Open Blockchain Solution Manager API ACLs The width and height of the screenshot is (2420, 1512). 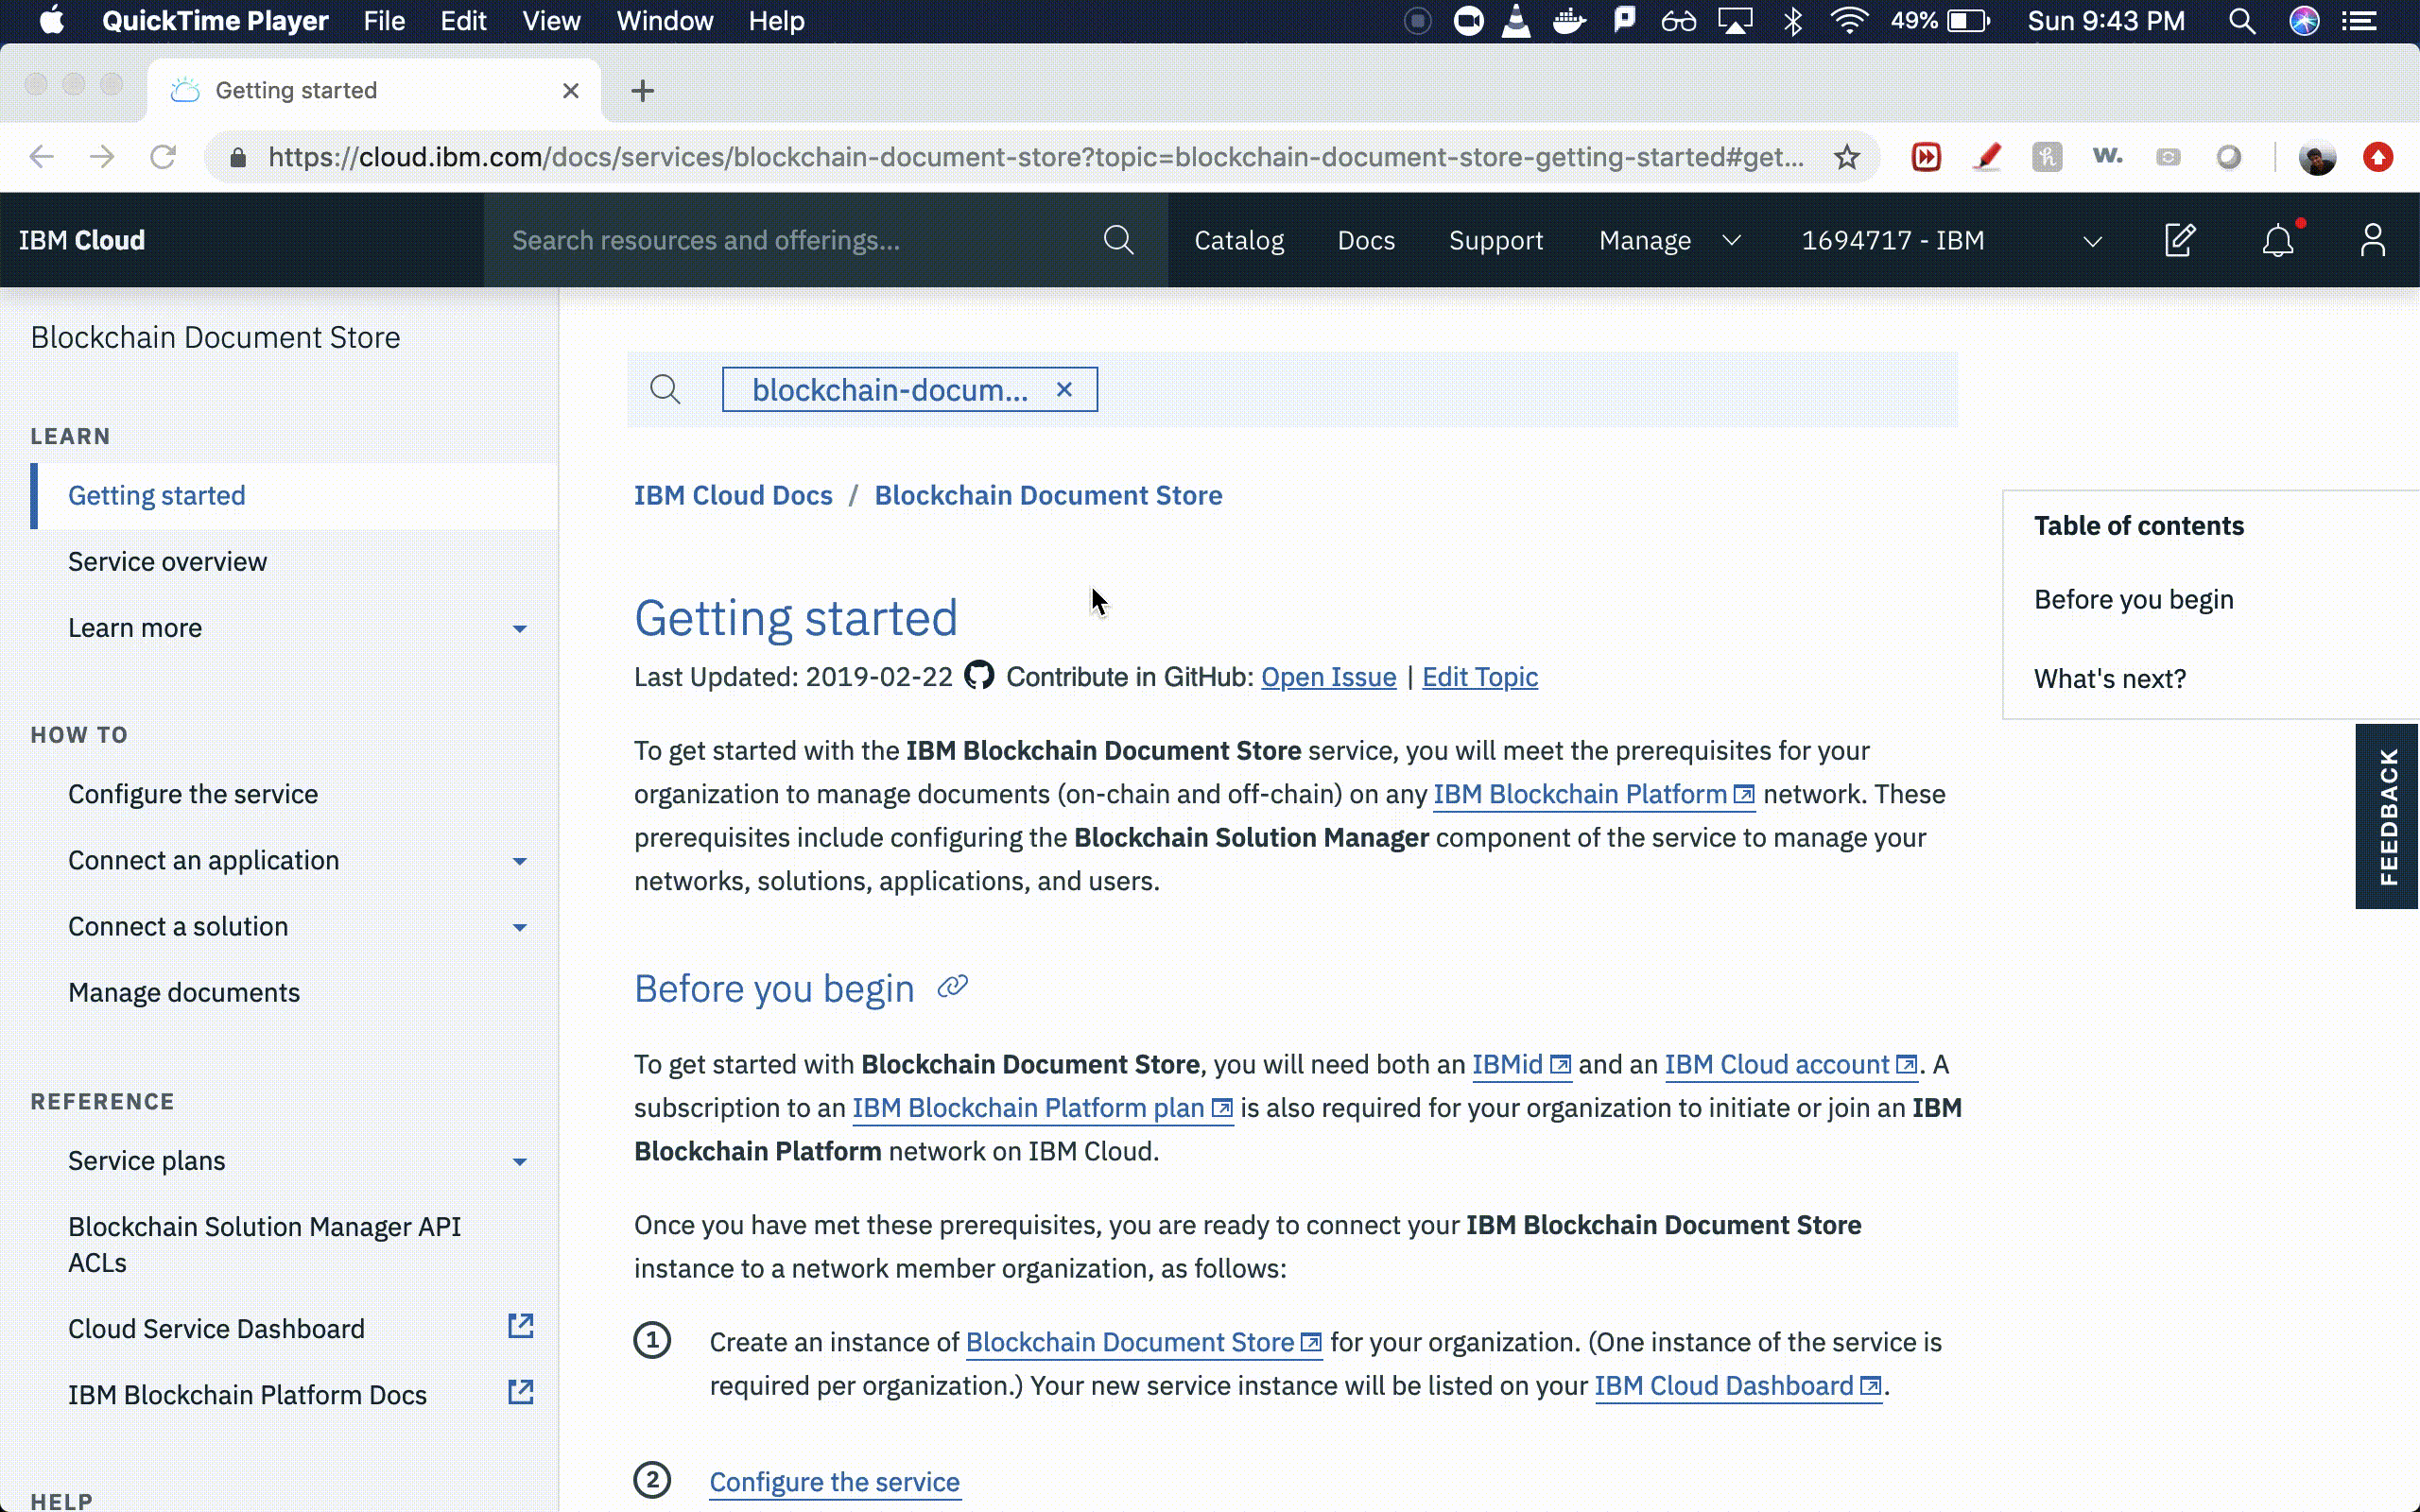tap(264, 1244)
